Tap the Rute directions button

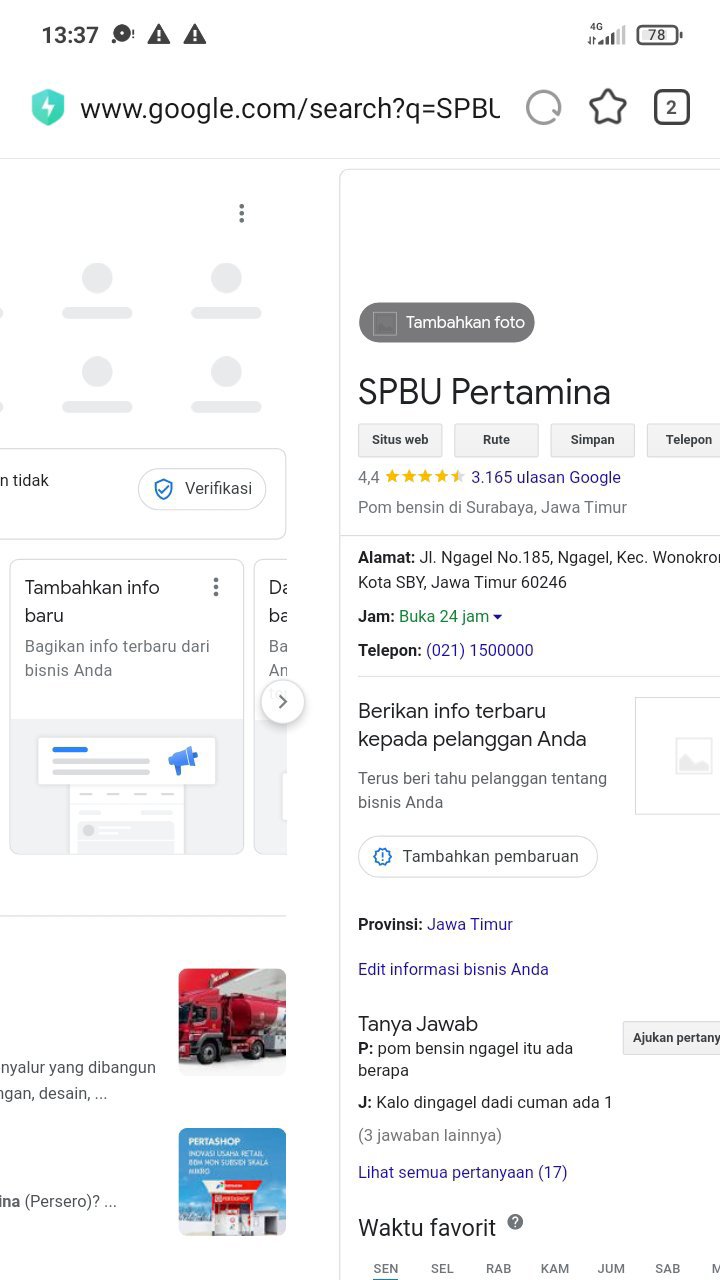[x=496, y=440]
